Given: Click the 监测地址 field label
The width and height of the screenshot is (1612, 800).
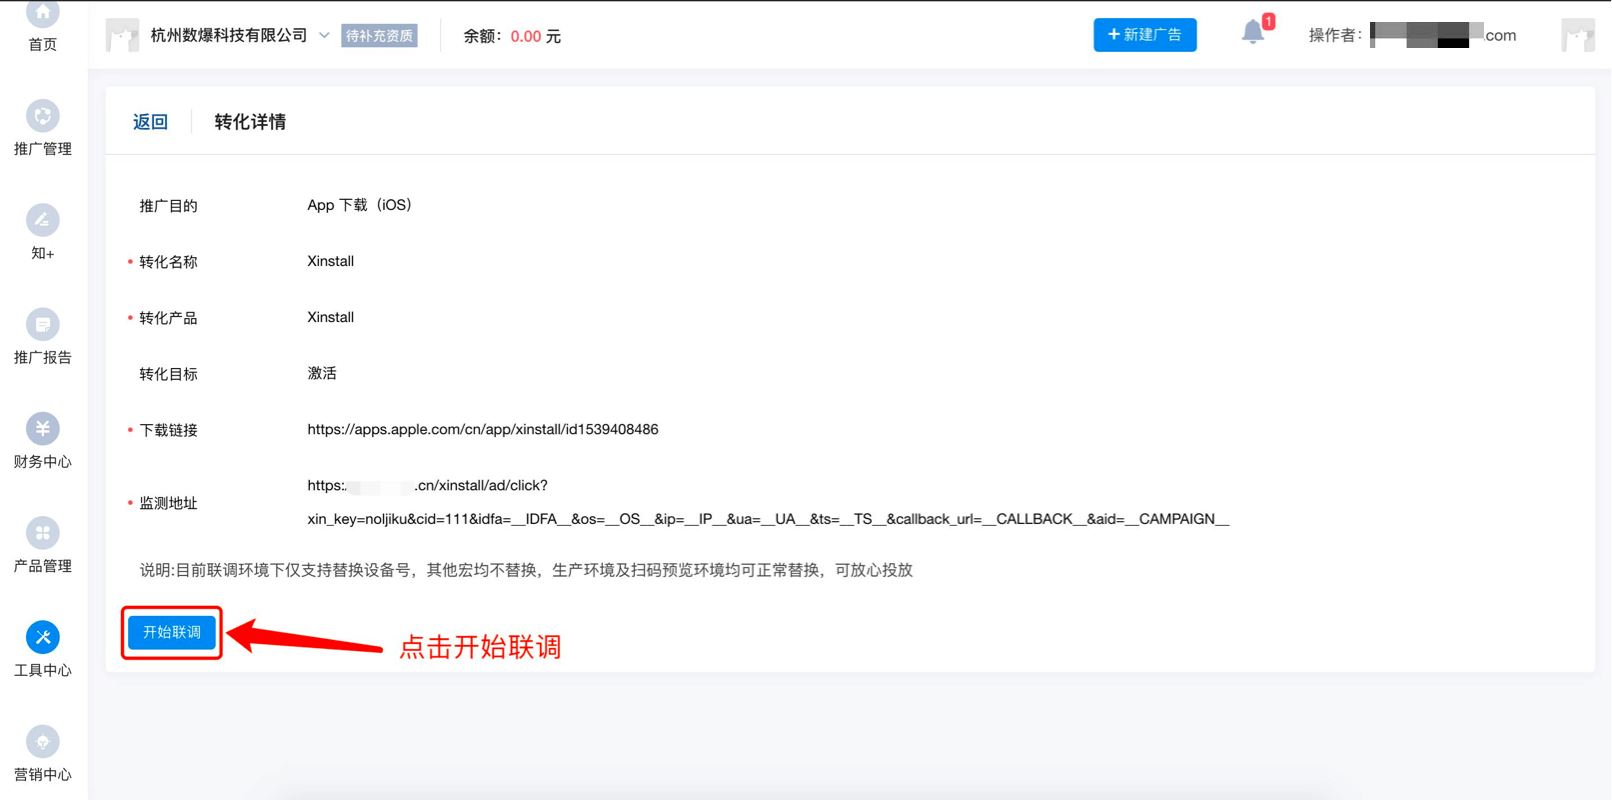Looking at the screenshot, I should pyautogui.click(x=168, y=503).
